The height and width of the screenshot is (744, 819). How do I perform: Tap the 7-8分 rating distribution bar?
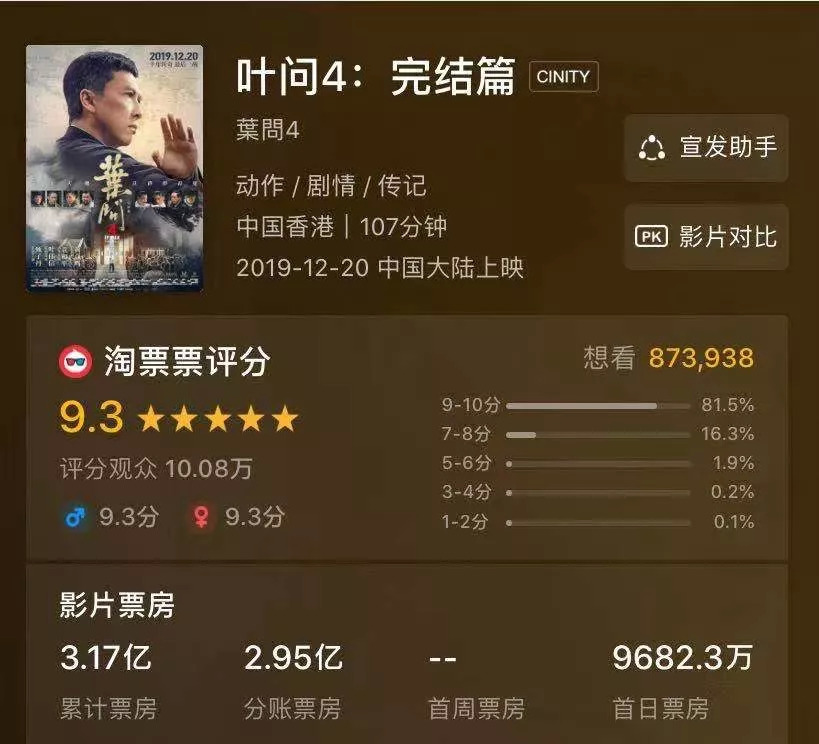pyautogui.click(x=598, y=435)
